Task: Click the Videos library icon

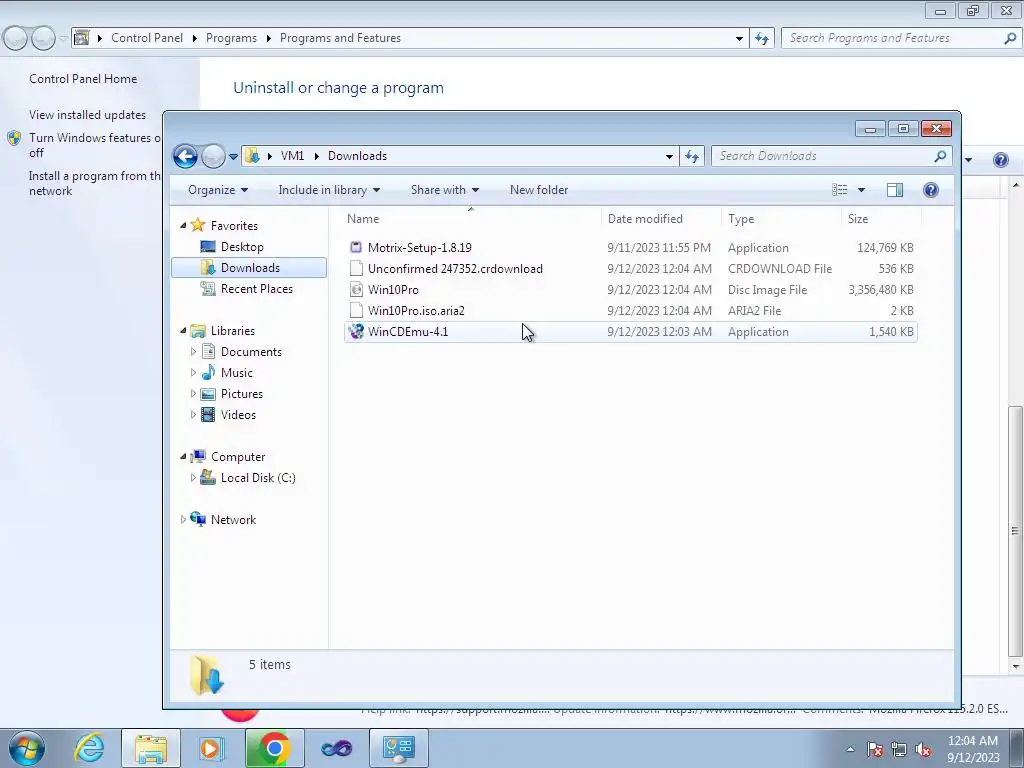Action: pyautogui.click(x=208, y=414)
